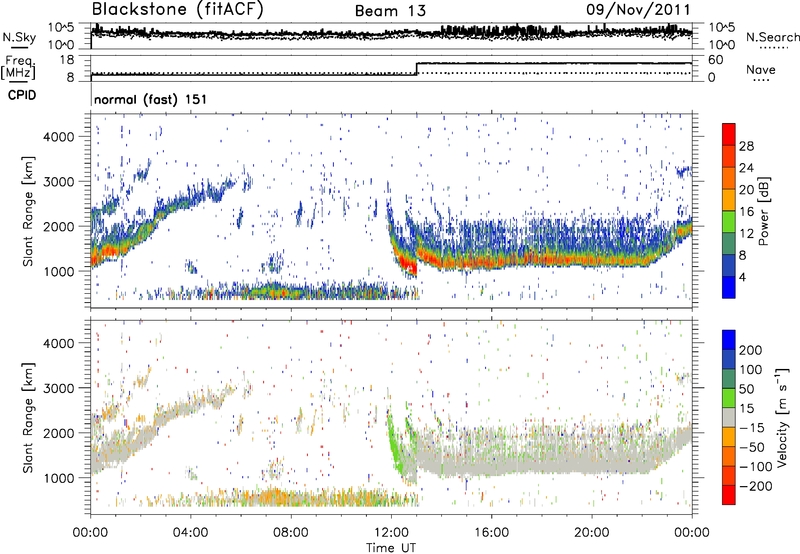Click the frequency step-up line near 13:00
Viewport: 800px width, 554px height.
[x=417, y=69]
